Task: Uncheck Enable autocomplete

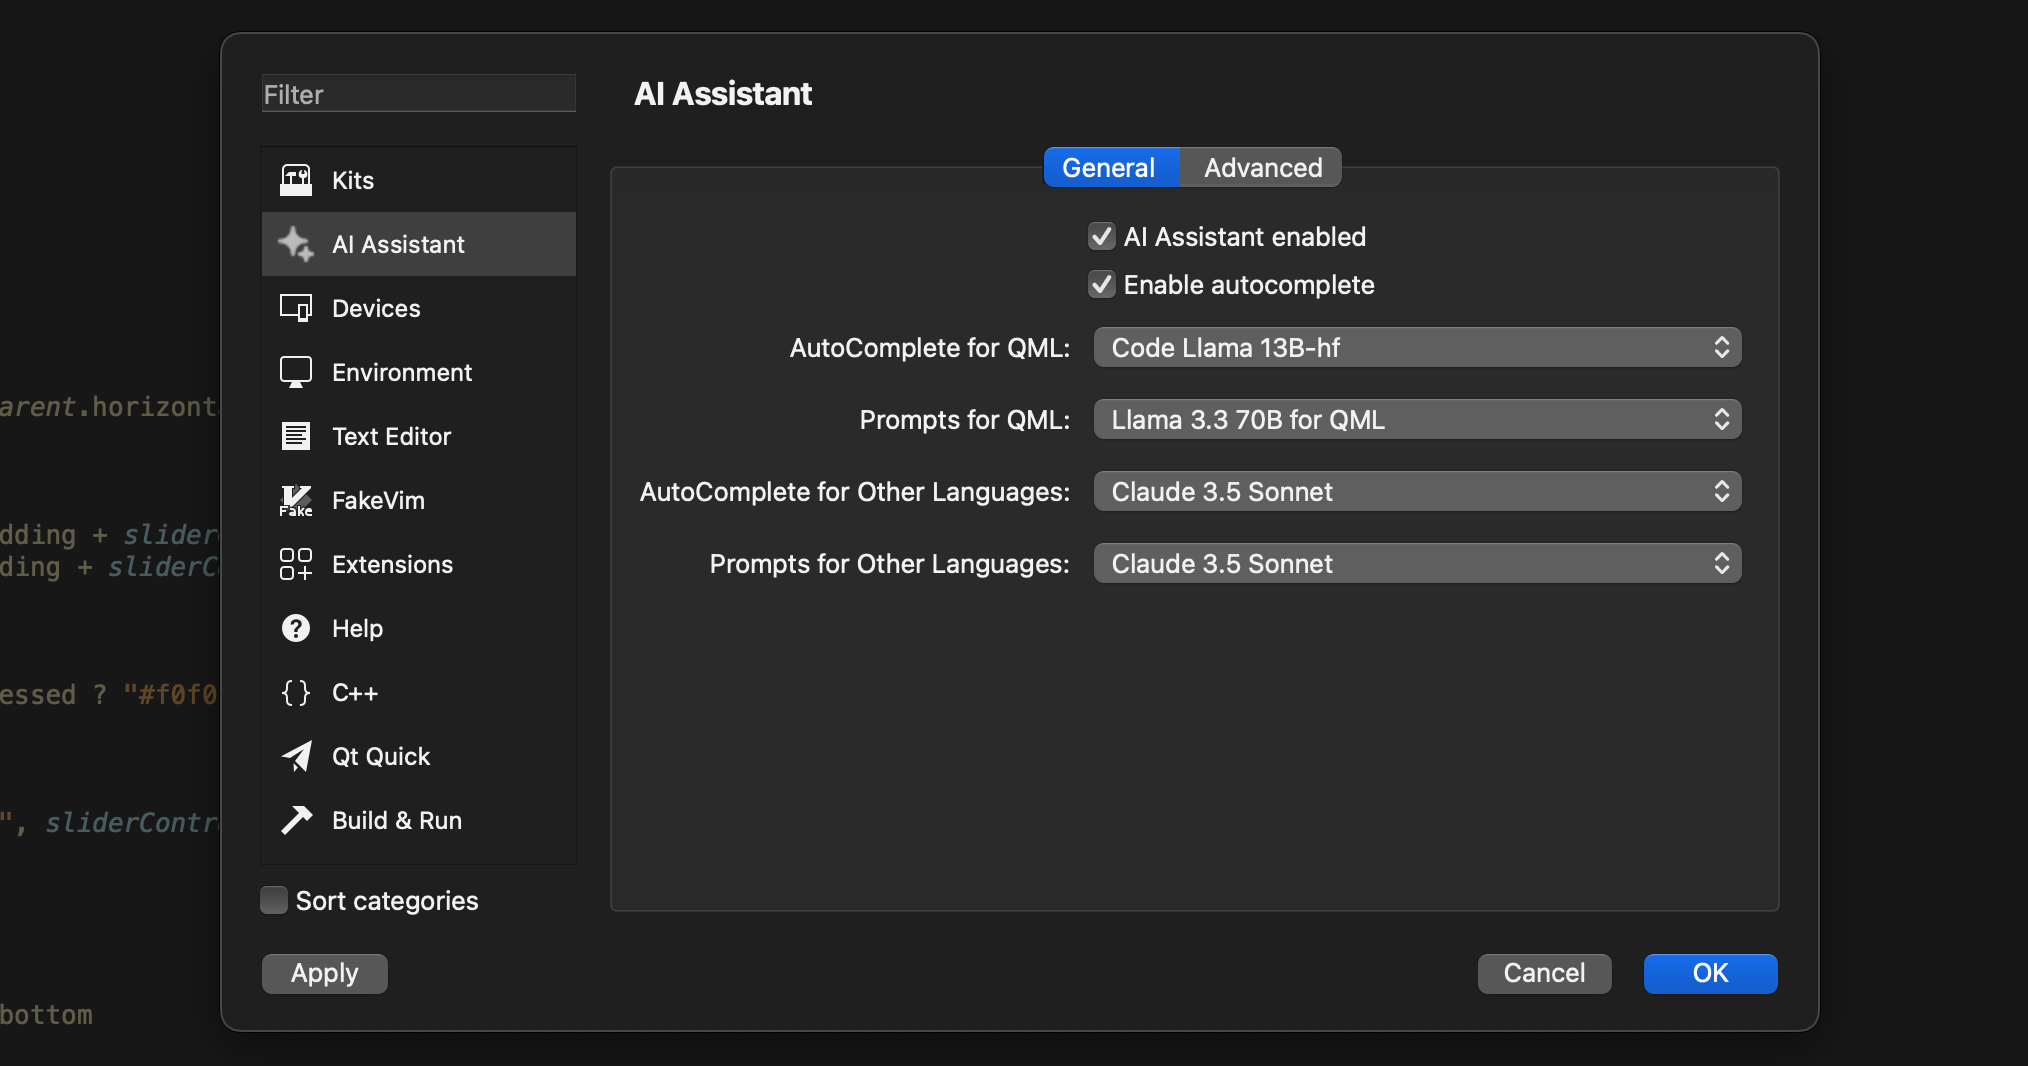Action: (x=1102, y=284)
